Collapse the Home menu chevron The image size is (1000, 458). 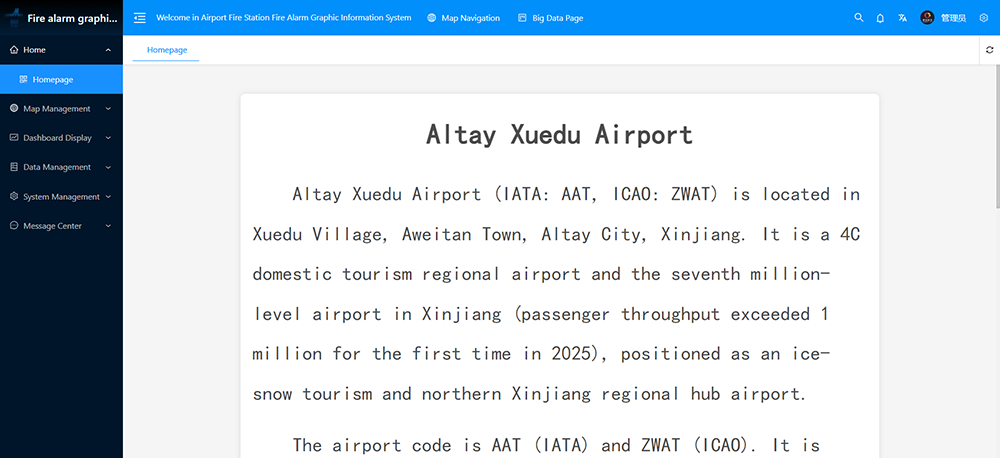point(108,50)
